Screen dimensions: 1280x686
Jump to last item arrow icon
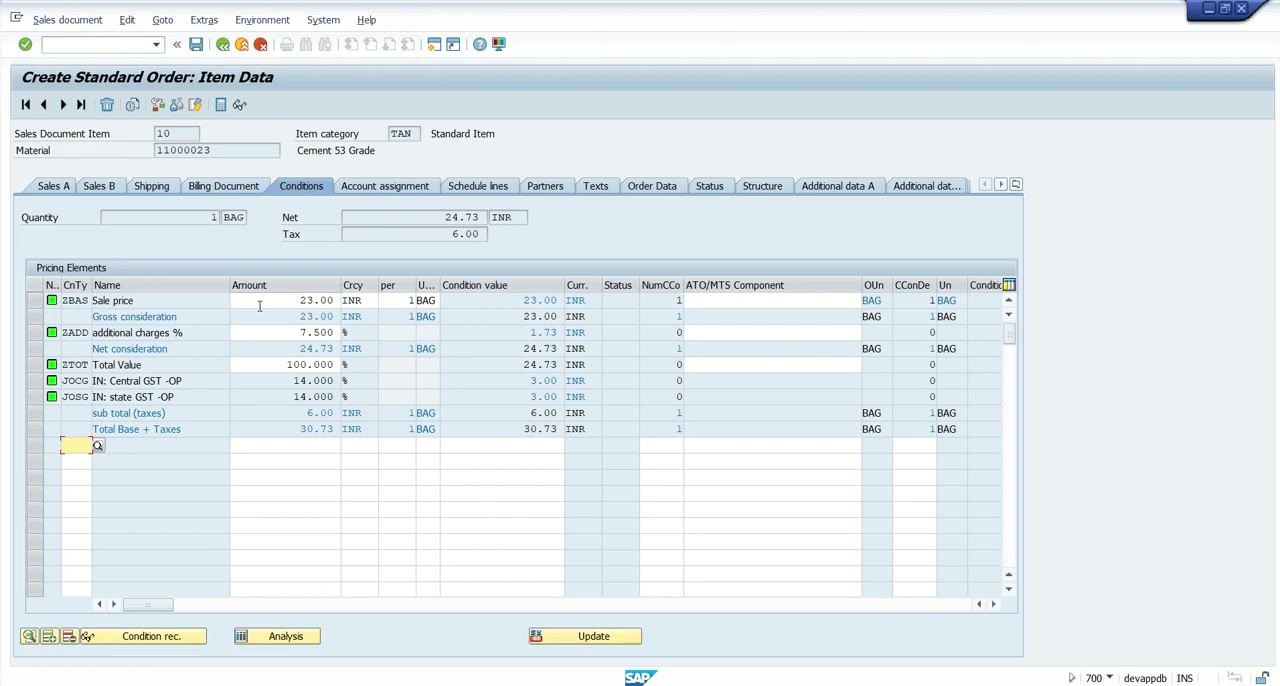[81, 104]
